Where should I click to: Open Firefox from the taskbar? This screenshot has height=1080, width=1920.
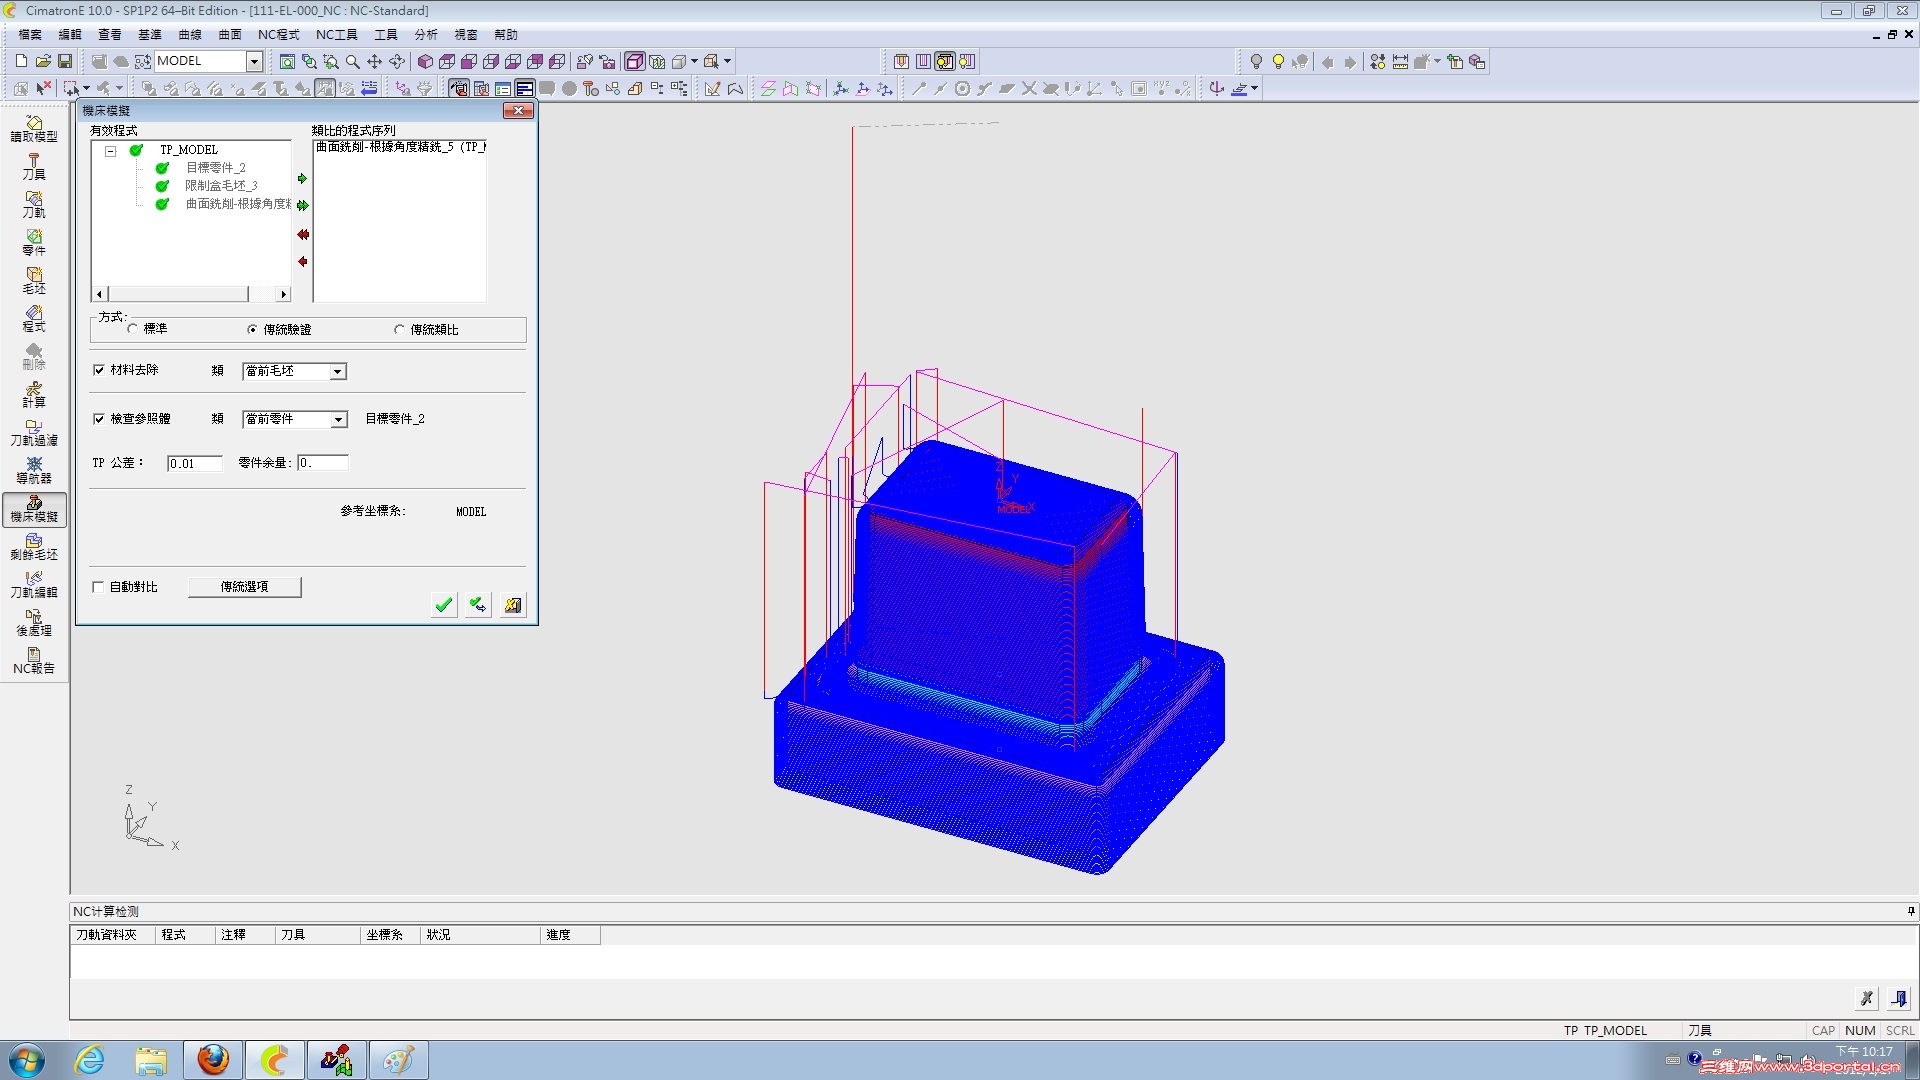pyautogui.click(x=213, y=1060)
